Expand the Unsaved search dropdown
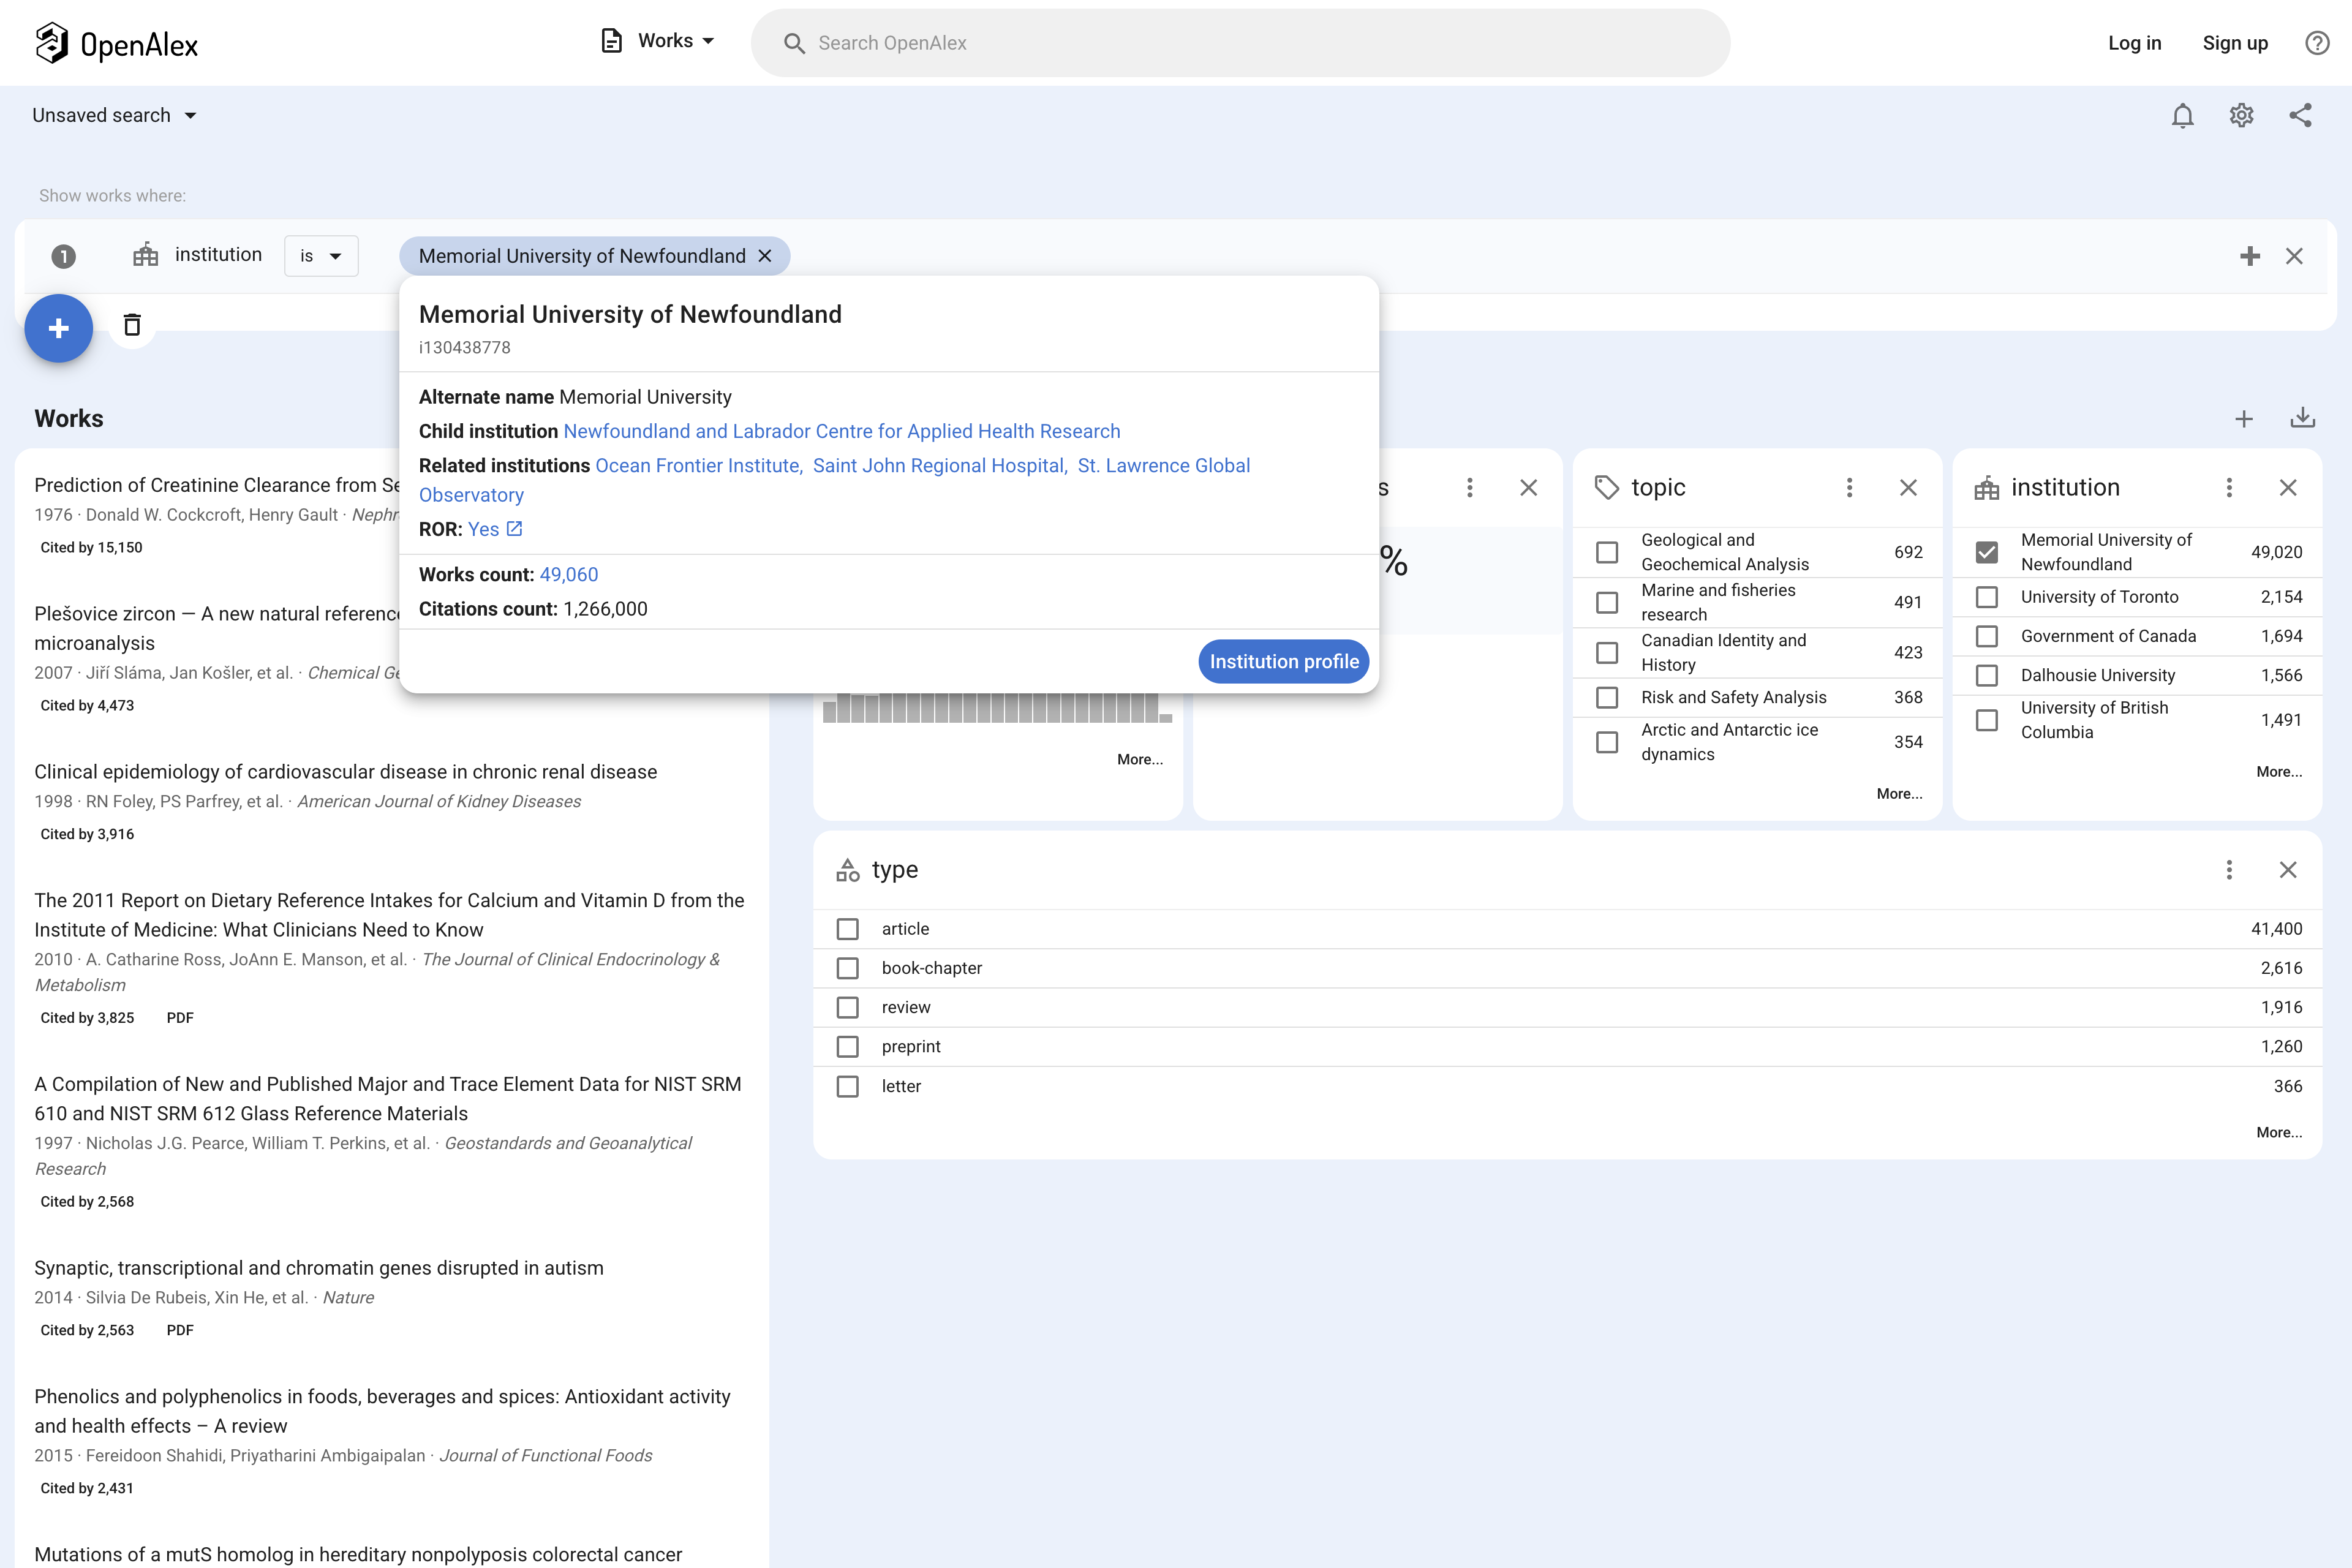Screen dimensions: 2352x1568 coord(114,116)
